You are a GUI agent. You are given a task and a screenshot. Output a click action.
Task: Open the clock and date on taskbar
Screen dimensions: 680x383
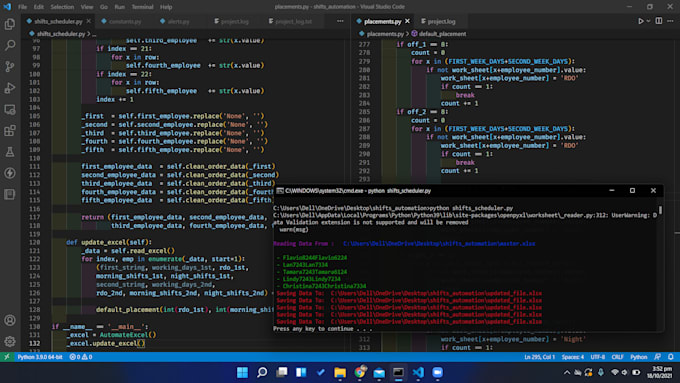pyautogui.click(x=659, y=372)
